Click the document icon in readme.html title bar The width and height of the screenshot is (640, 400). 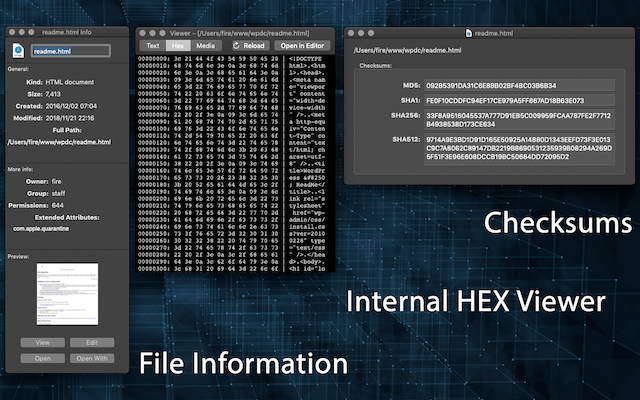tap(469, 33)
